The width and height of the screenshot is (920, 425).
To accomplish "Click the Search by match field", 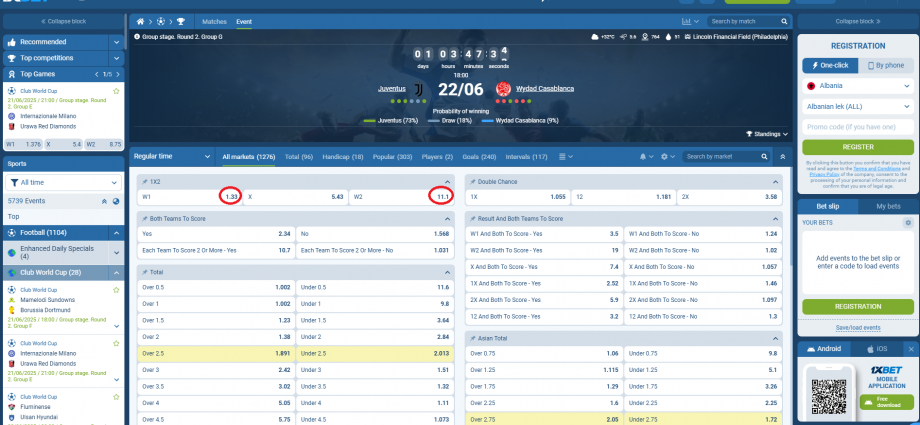I will click(743, 22).
